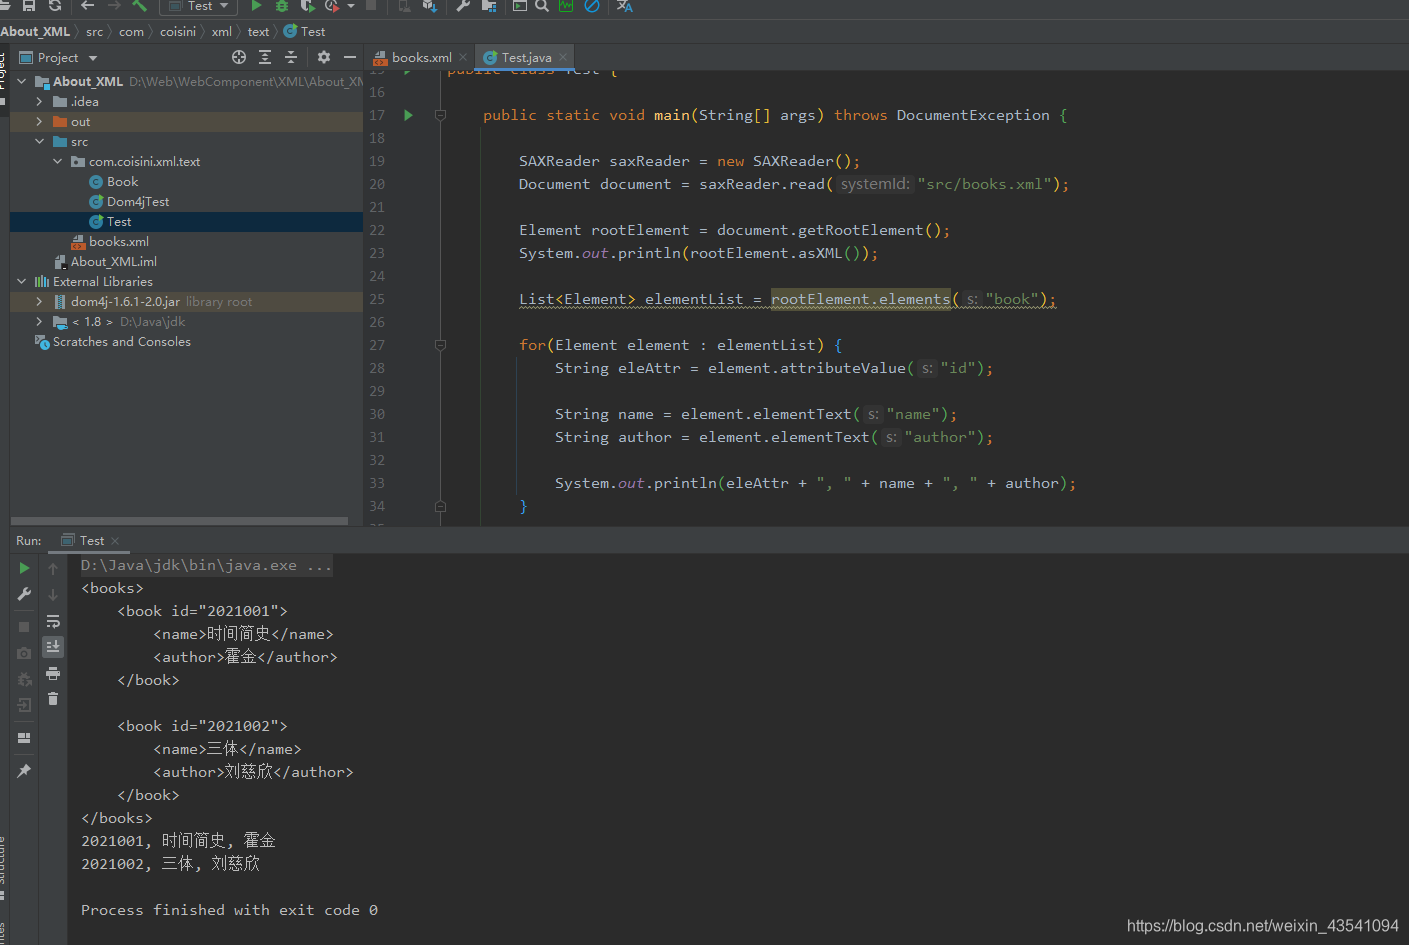Select the Book class in project tree

pyautogui.click(x=122, y=181)
